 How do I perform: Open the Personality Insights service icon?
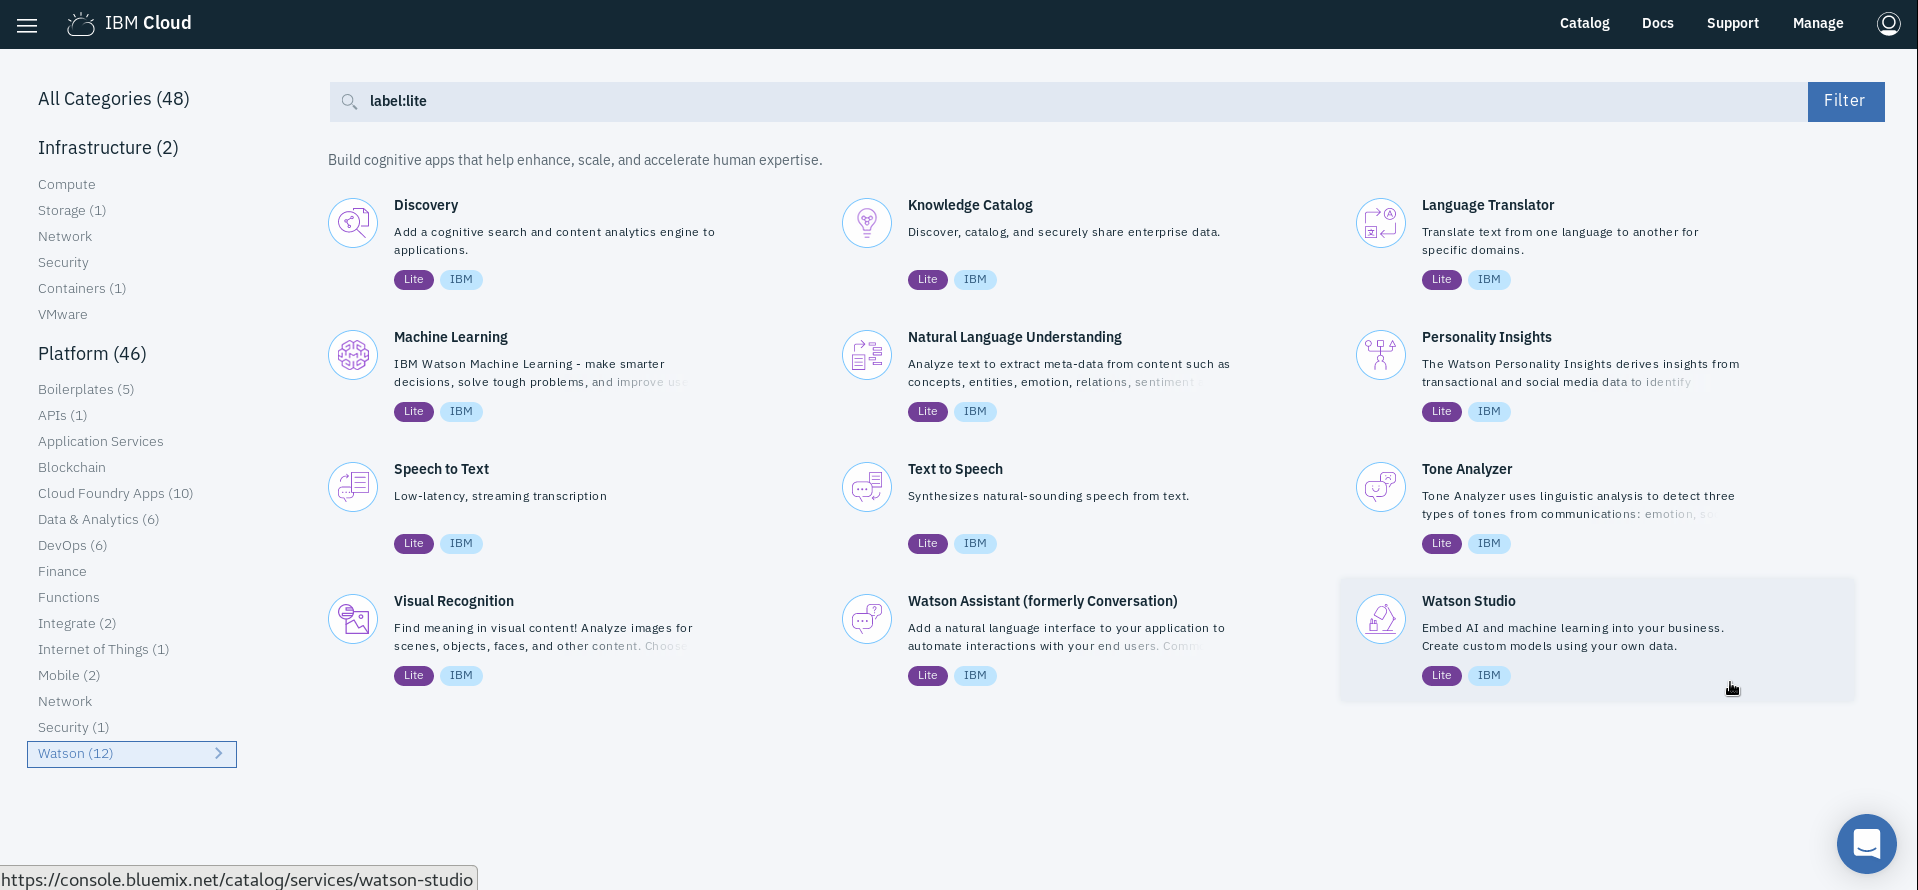click(x=1381, y=355)
